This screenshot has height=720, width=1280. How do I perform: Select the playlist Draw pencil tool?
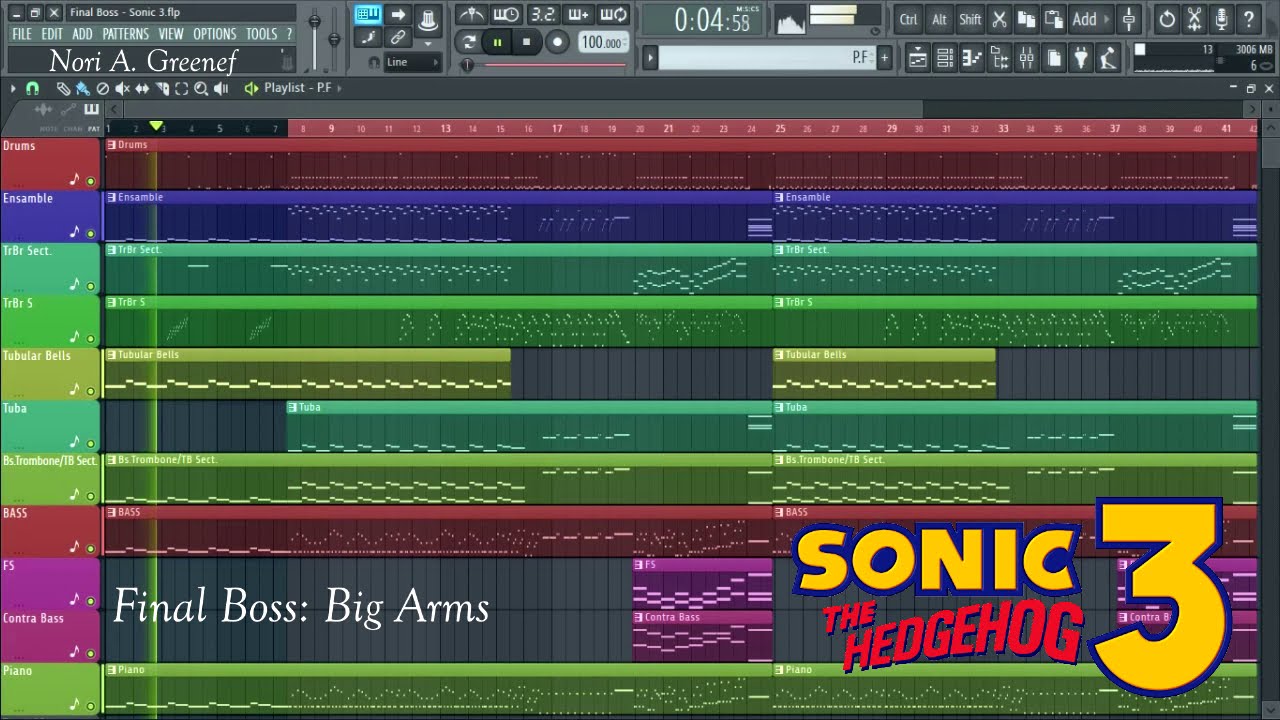(x=63, y=88)
